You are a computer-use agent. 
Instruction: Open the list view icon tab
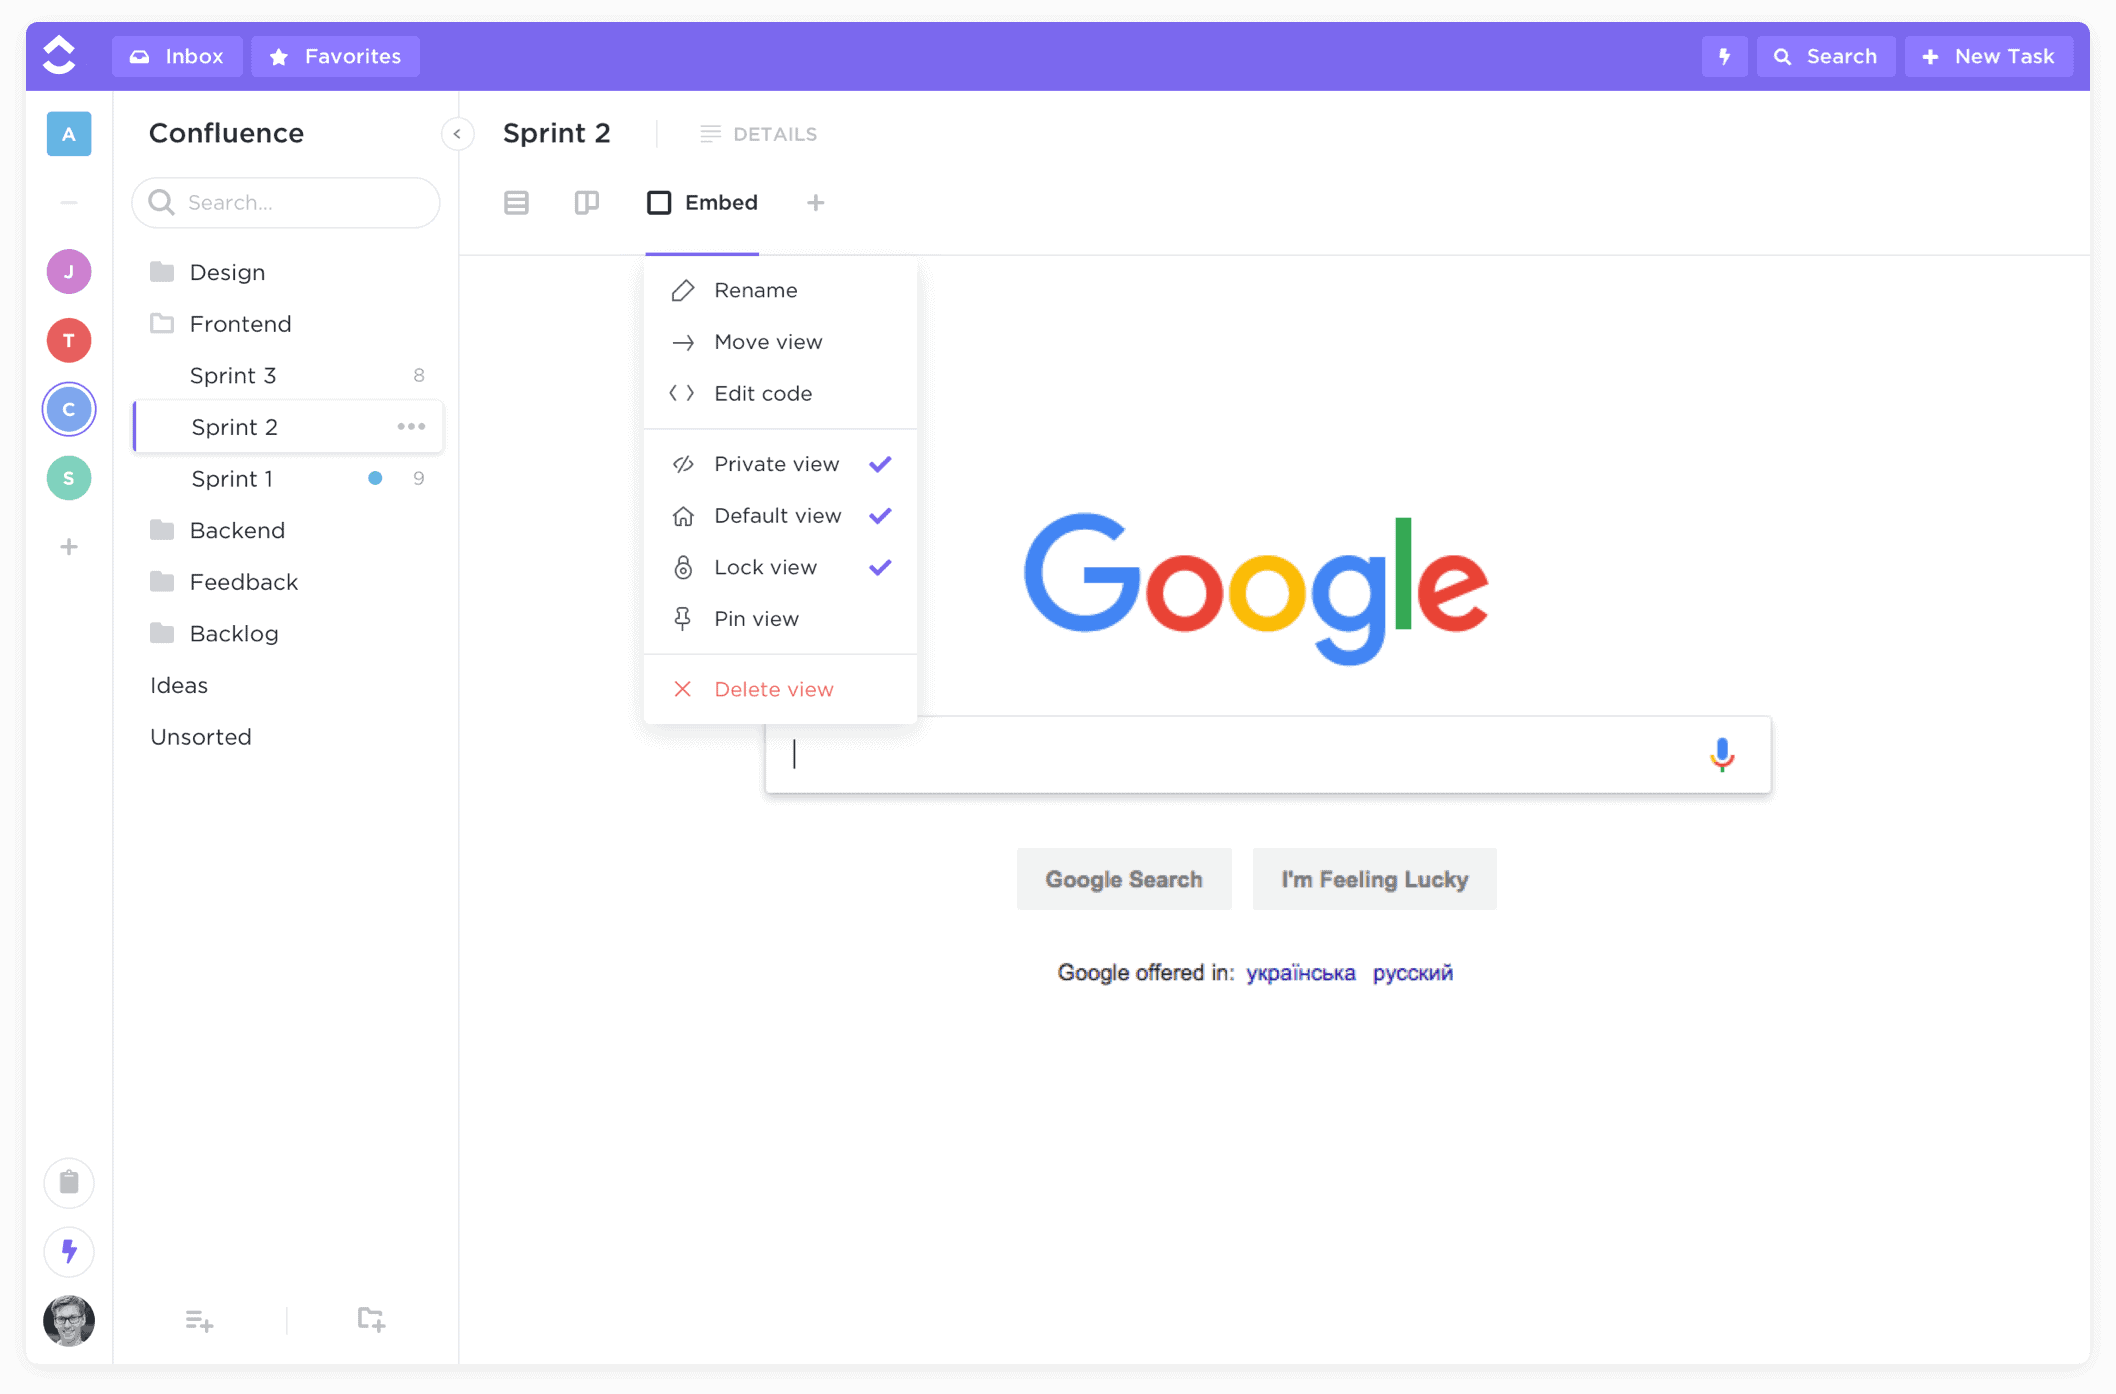(x=516, y=203)
